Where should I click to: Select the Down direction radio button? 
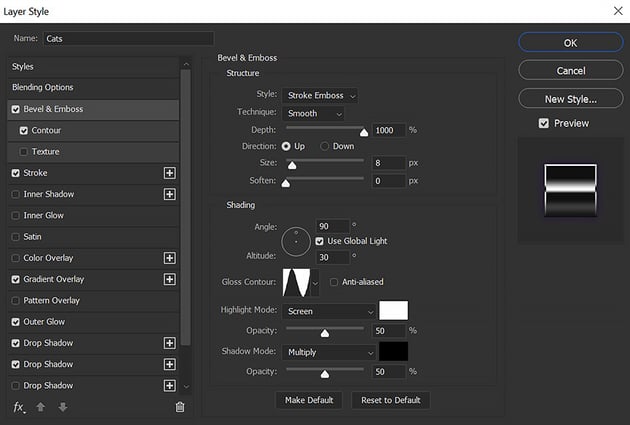325,146
